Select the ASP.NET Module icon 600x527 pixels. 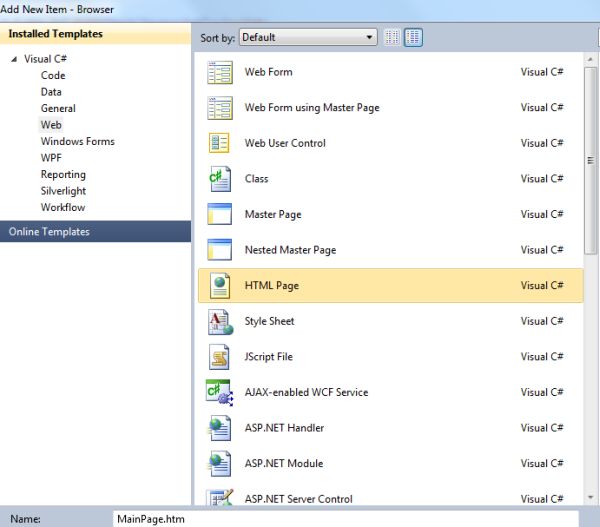219,463
